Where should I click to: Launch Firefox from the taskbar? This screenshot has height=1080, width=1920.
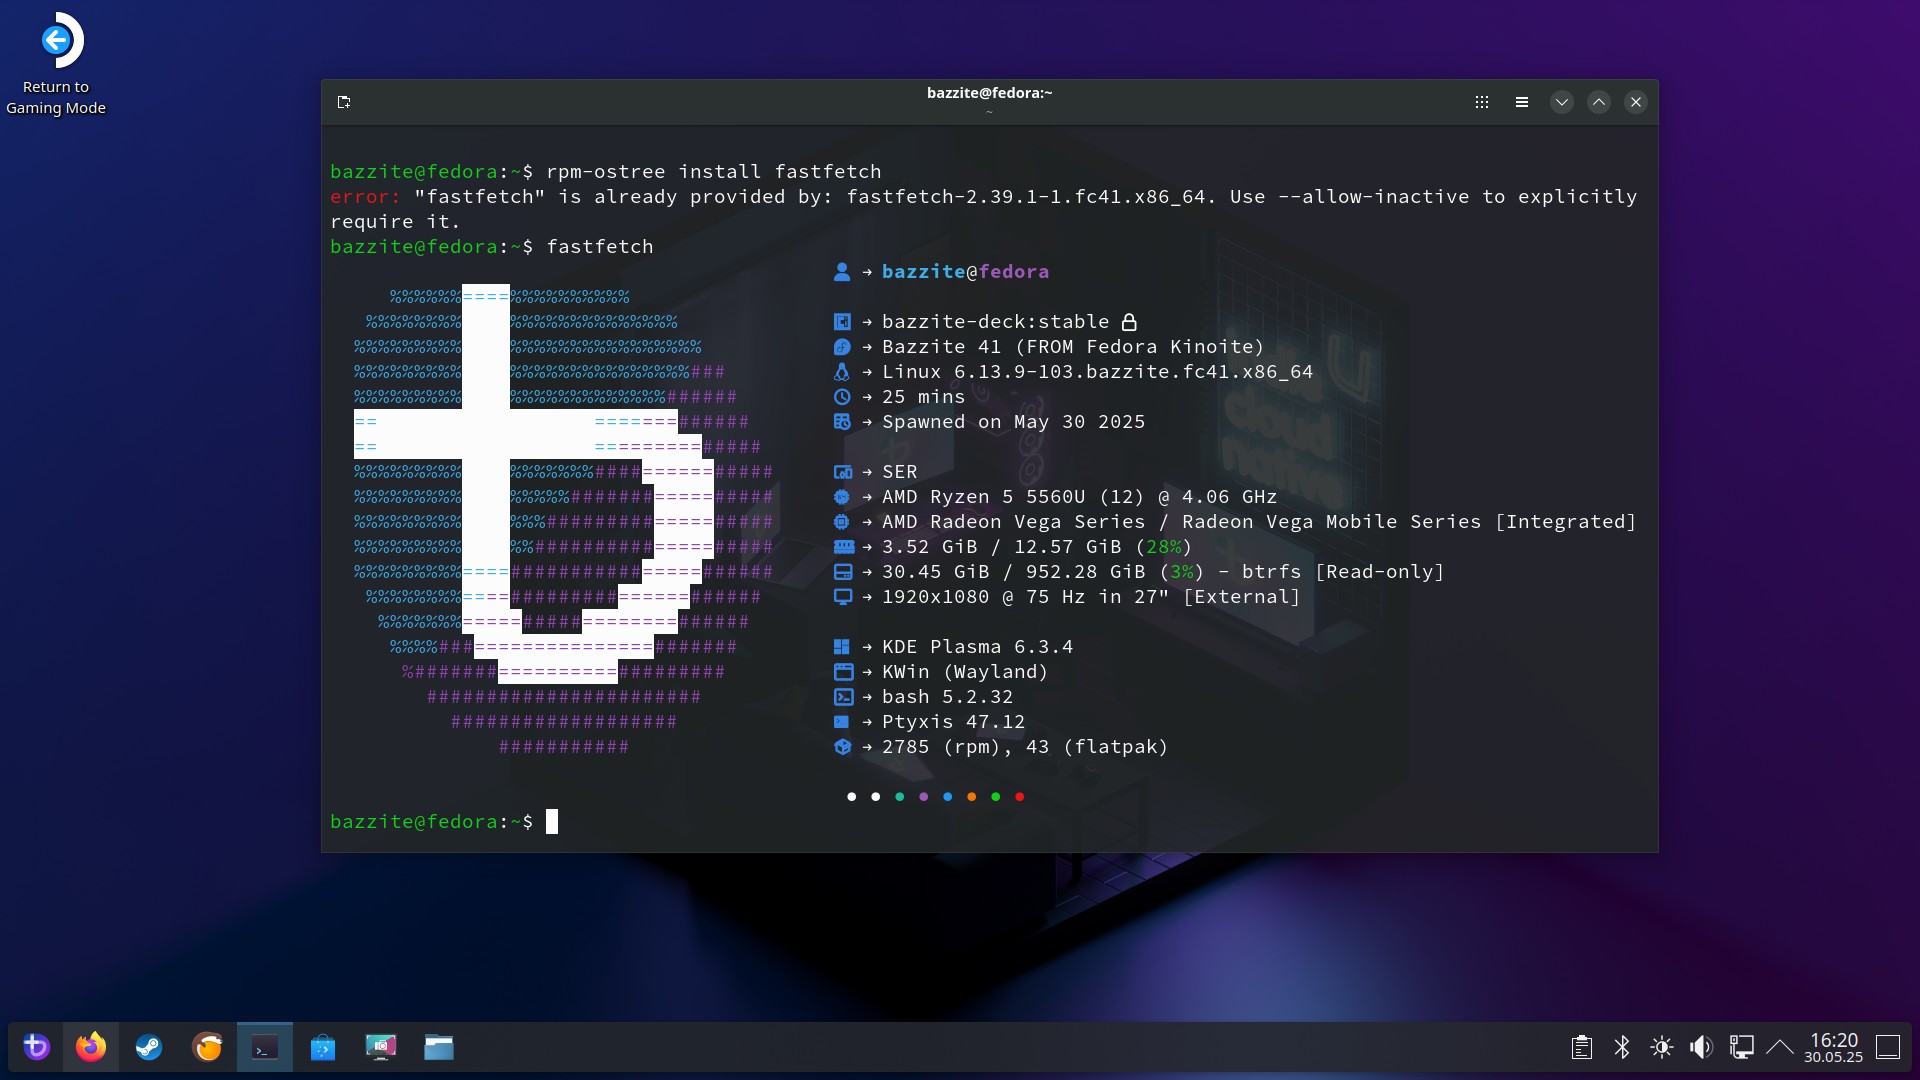tap(91, 1047)
